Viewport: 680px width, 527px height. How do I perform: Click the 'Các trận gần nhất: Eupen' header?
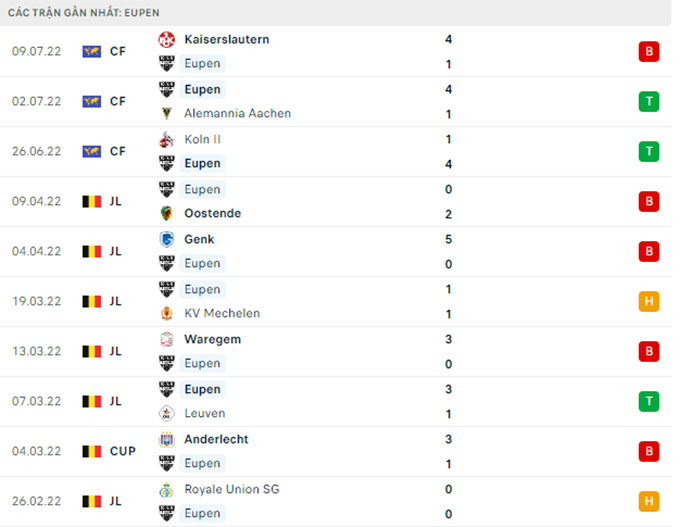(84, 12)
